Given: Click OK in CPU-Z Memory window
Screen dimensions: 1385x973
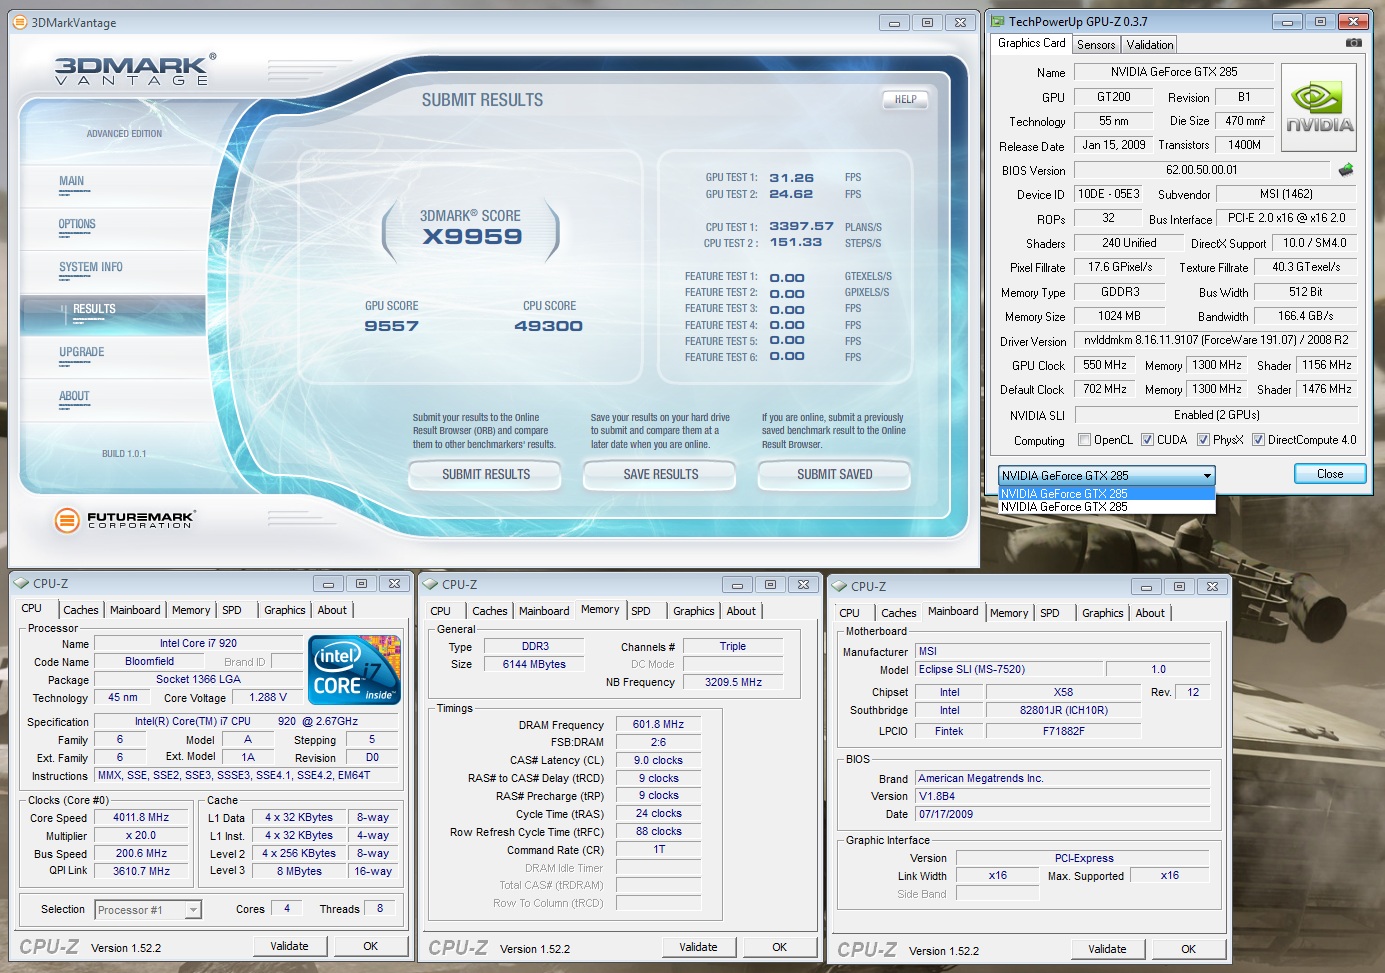Looking at the screenshot, I should pos(780,947).
